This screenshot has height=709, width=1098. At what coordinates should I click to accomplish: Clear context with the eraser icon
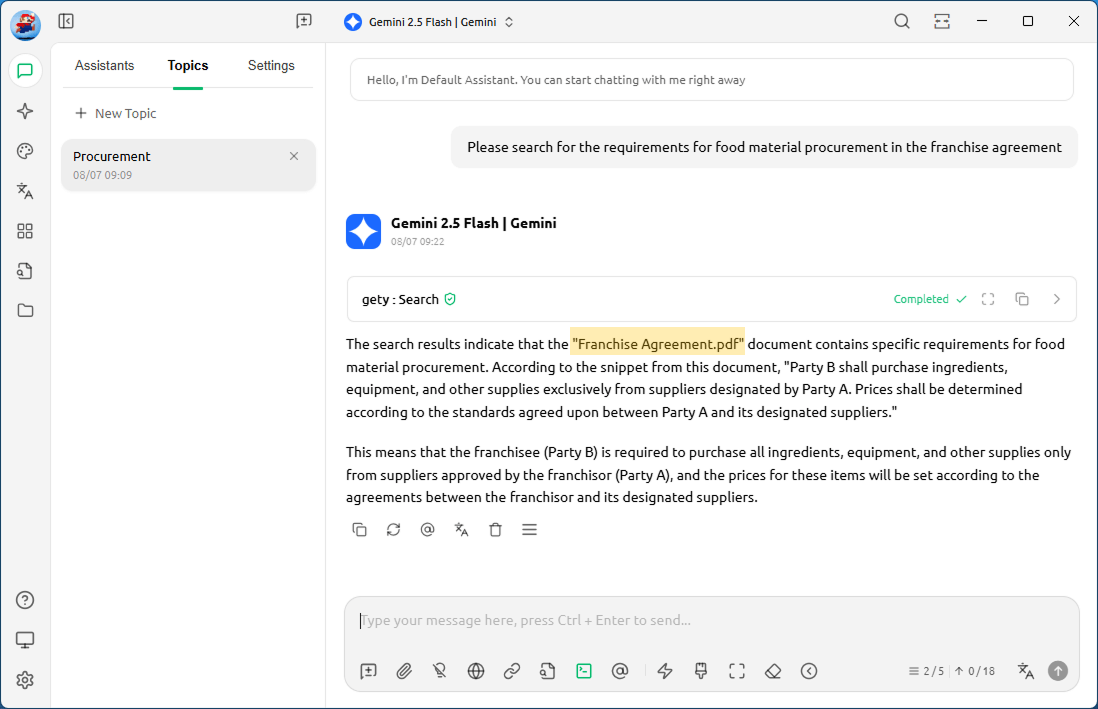pos(773,671)
